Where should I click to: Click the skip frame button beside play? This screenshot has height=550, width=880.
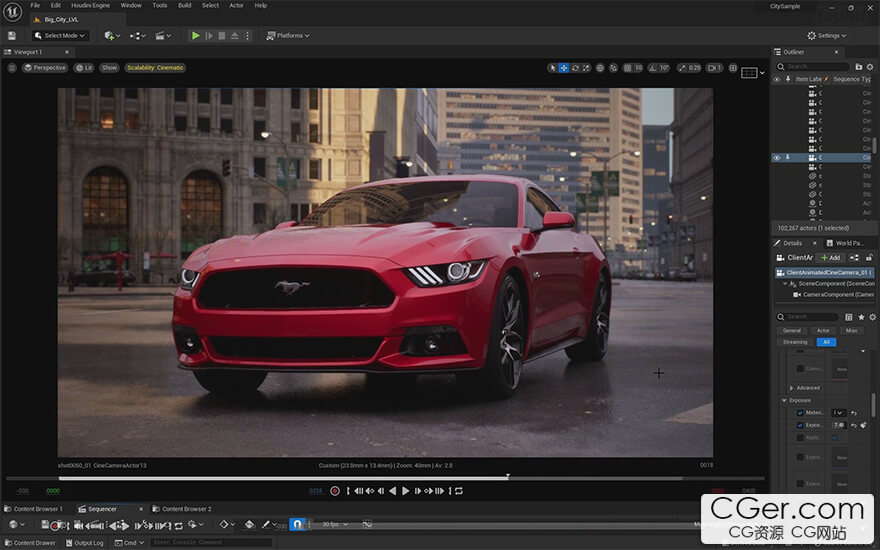pos(209,35)
